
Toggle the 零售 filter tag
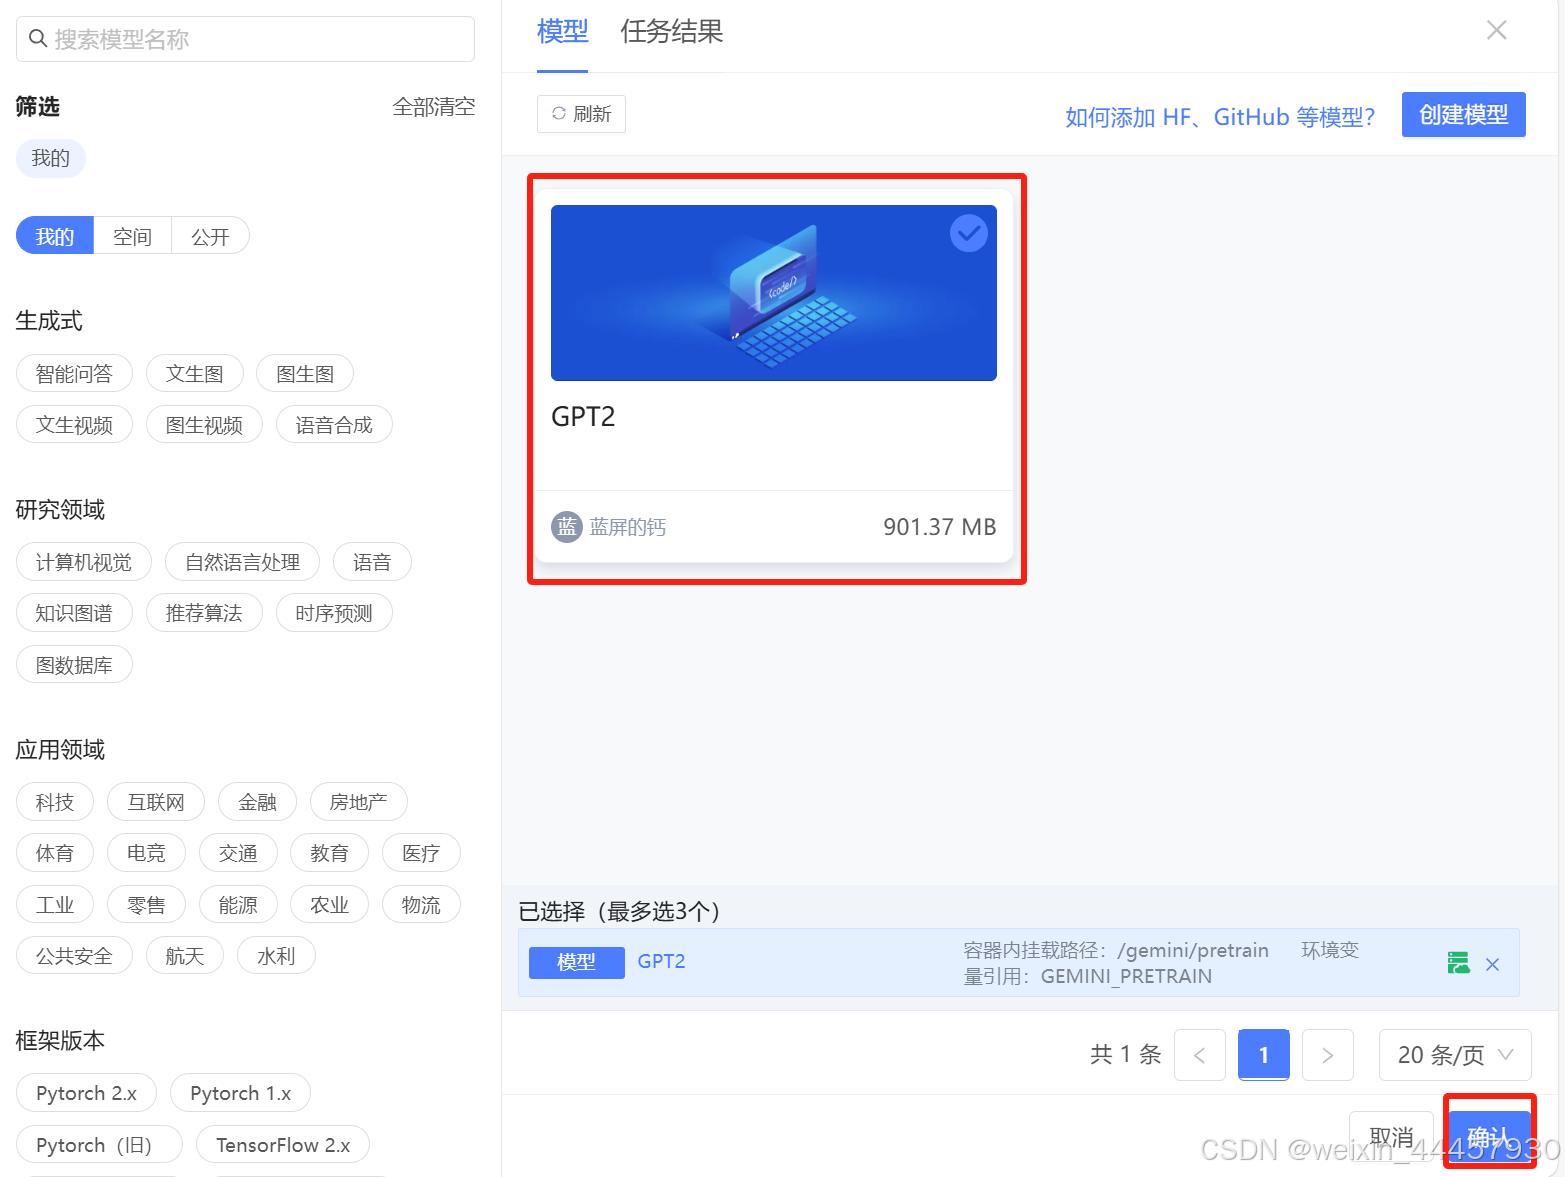(x=146, y=904)
